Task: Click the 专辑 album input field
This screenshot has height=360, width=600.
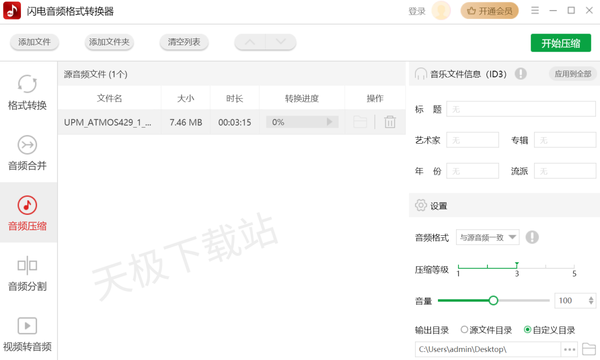Action: click(x=565, y=140)
